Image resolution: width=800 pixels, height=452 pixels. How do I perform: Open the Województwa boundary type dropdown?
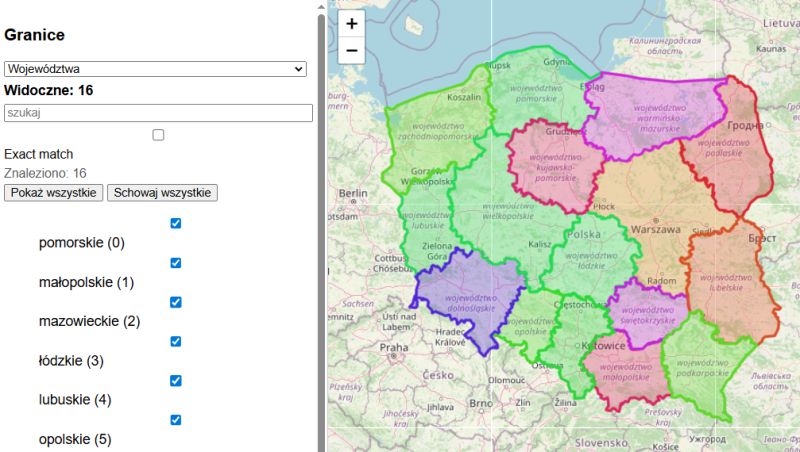pyautogui.click(x=155, y=69)
